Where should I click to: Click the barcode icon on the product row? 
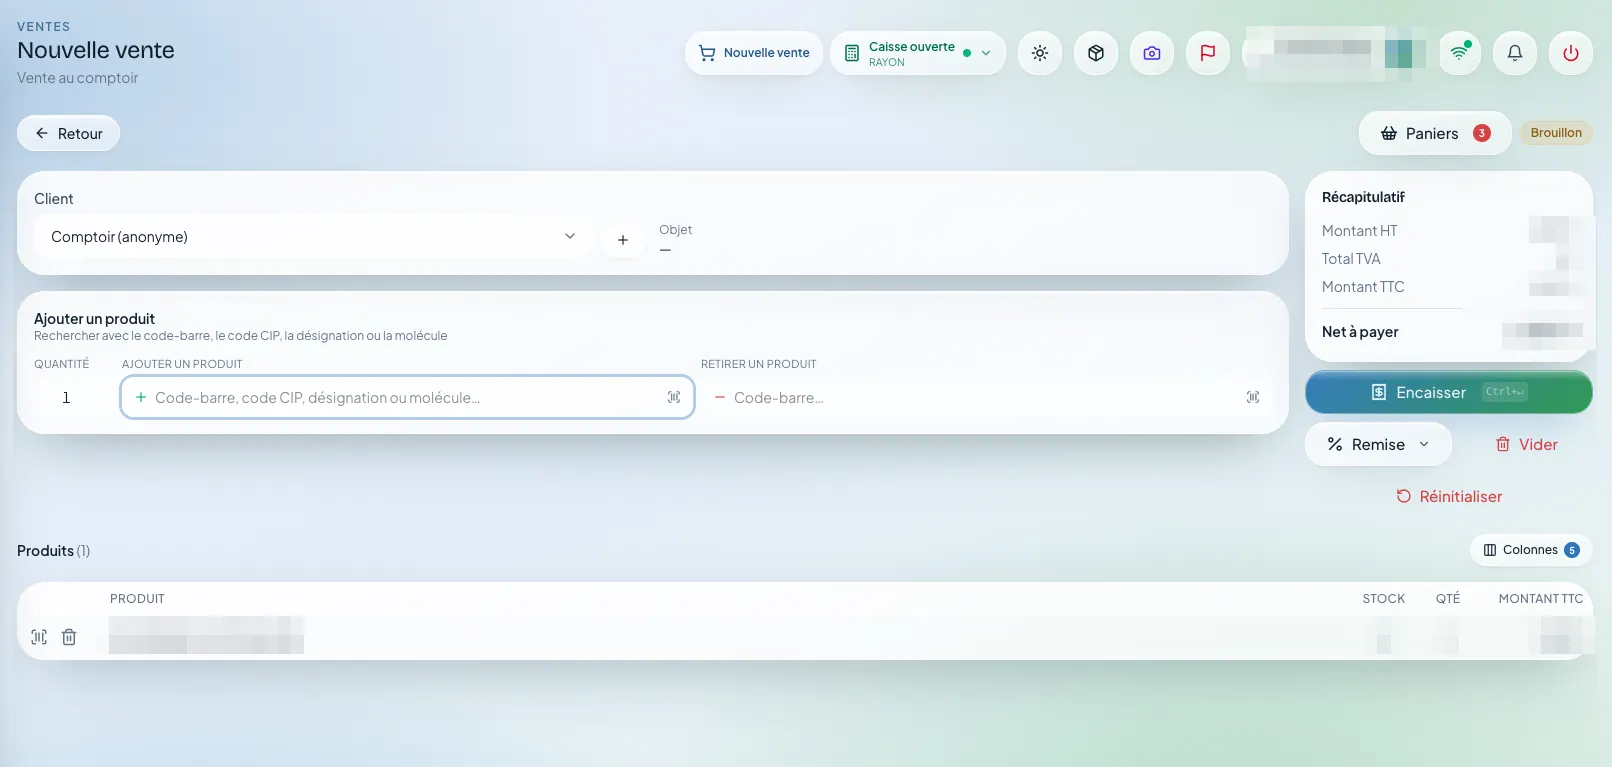[39, 637]
